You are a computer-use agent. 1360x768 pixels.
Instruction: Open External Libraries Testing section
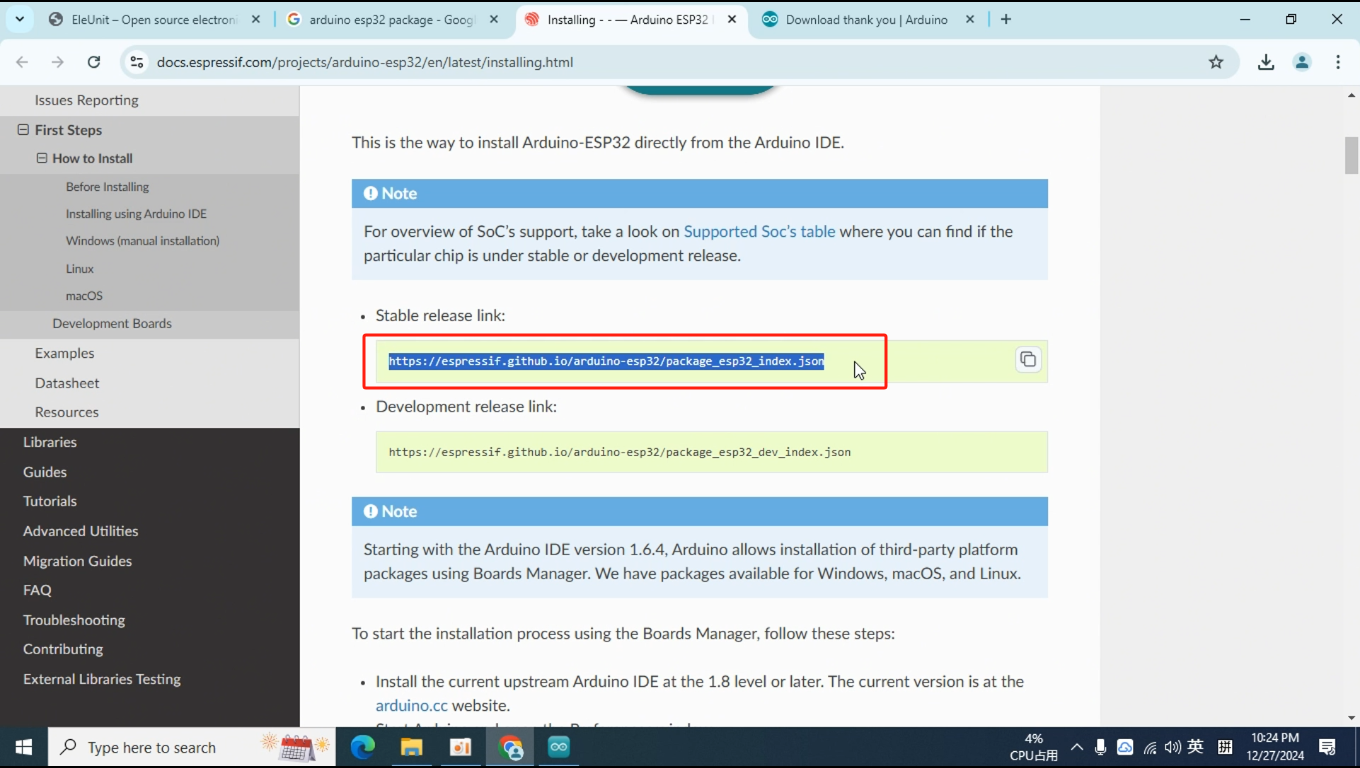102,679
